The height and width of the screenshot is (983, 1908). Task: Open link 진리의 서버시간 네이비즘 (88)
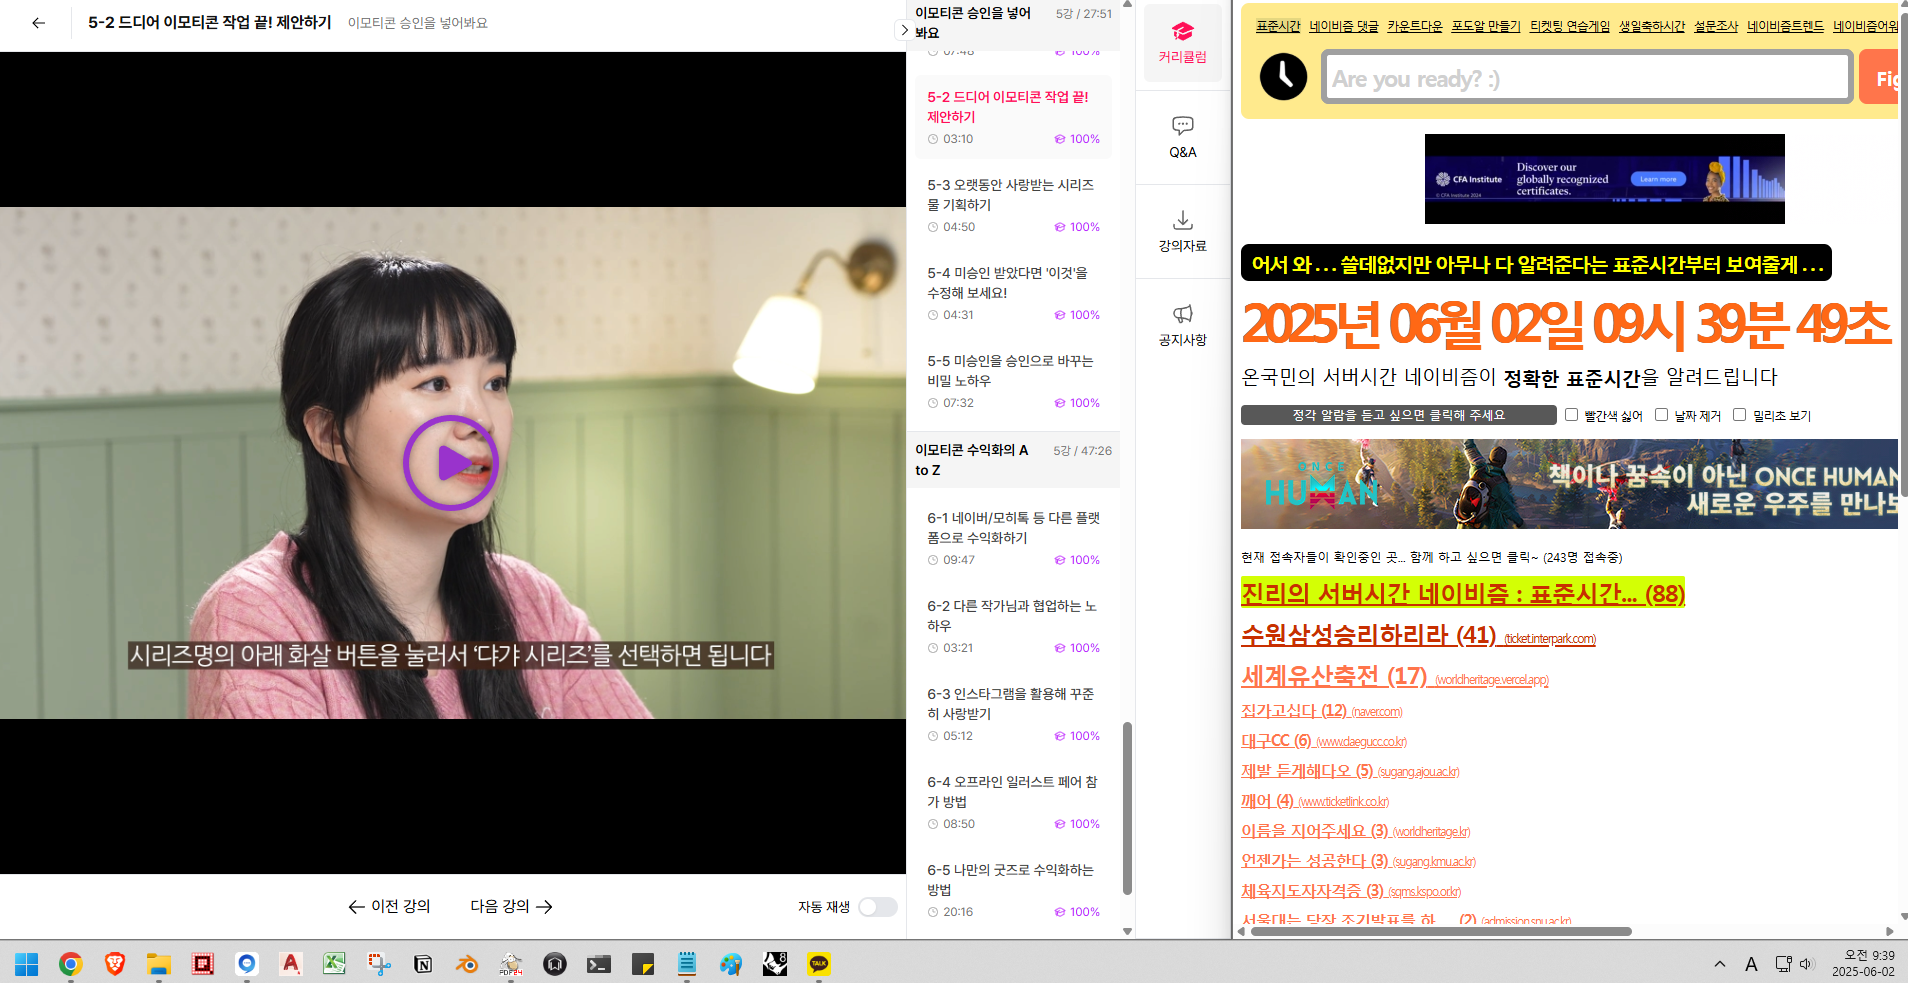coord(1462,594)
